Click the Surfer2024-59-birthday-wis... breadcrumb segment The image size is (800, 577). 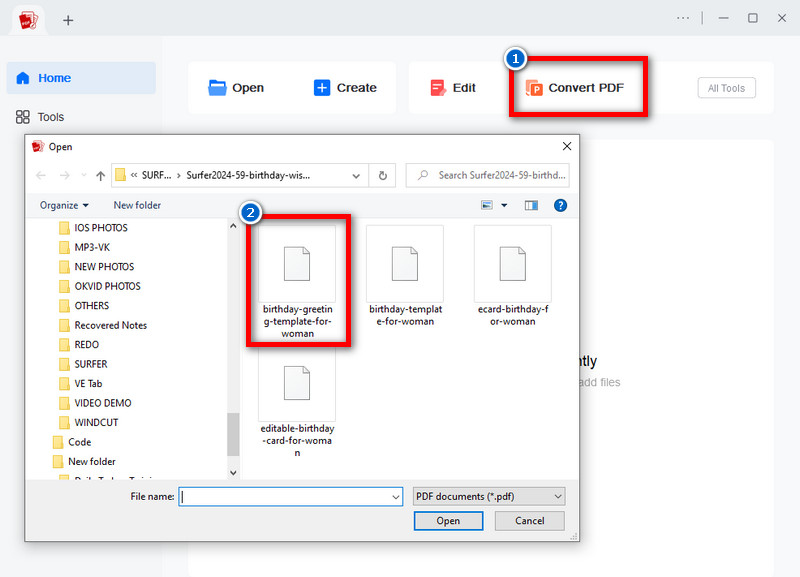pos(248,175)
